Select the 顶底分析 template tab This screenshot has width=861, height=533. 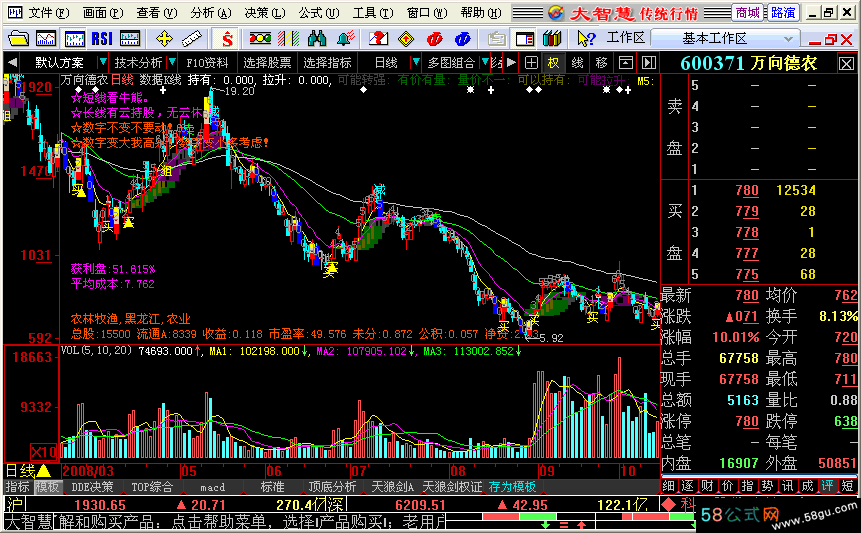[332, 487]
